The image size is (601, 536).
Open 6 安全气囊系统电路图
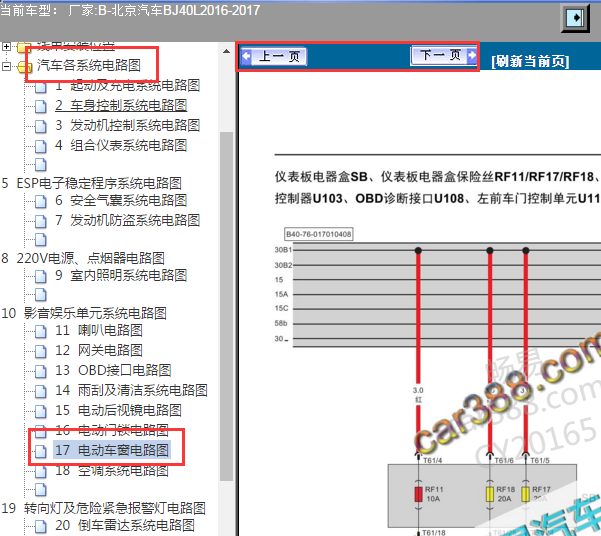pyautogui.click(x=121, y=200)
